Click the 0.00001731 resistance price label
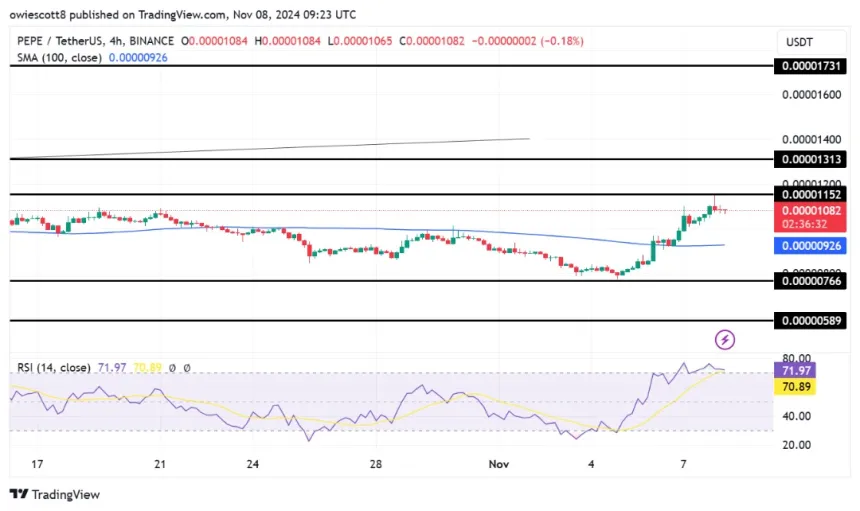 click(x=811, y=66)
